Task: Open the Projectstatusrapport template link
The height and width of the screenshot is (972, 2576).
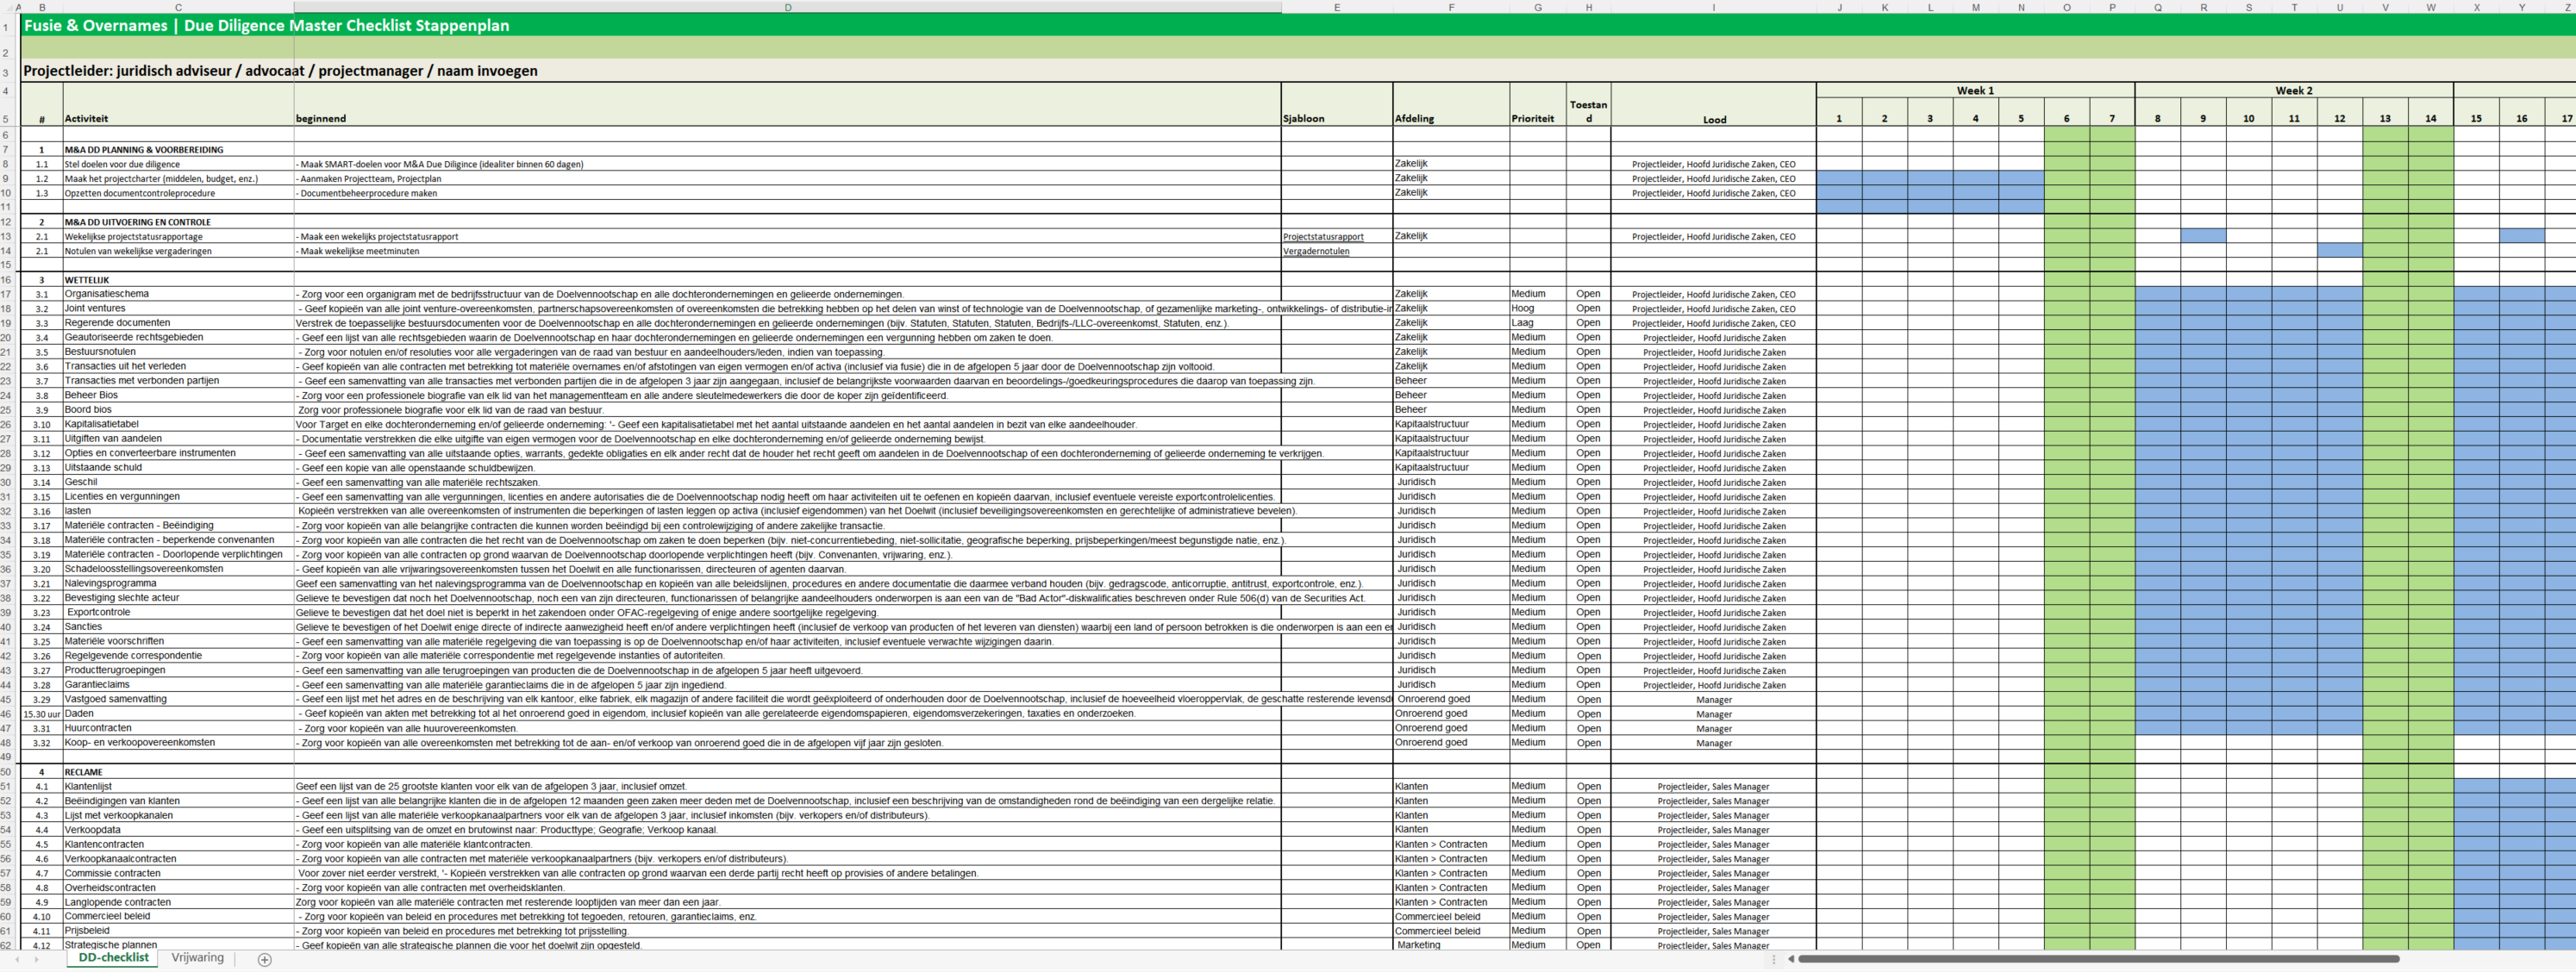Action: (x=1323, y=237)
